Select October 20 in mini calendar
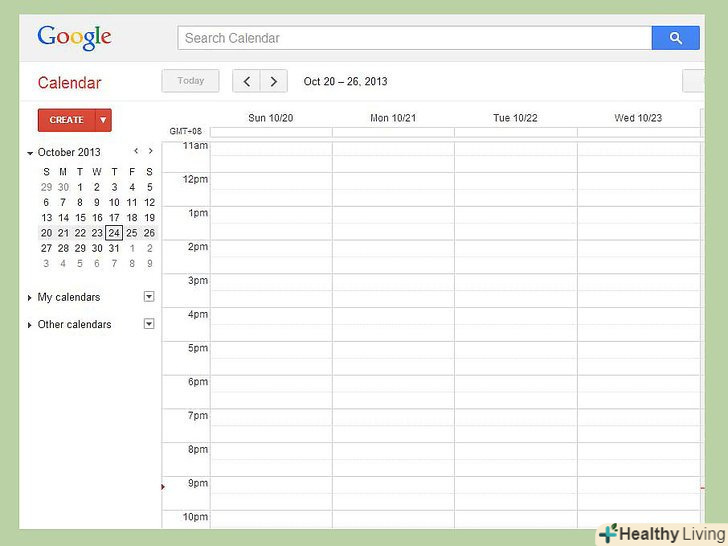Screen dimensions: 728x546 point(46,233)
